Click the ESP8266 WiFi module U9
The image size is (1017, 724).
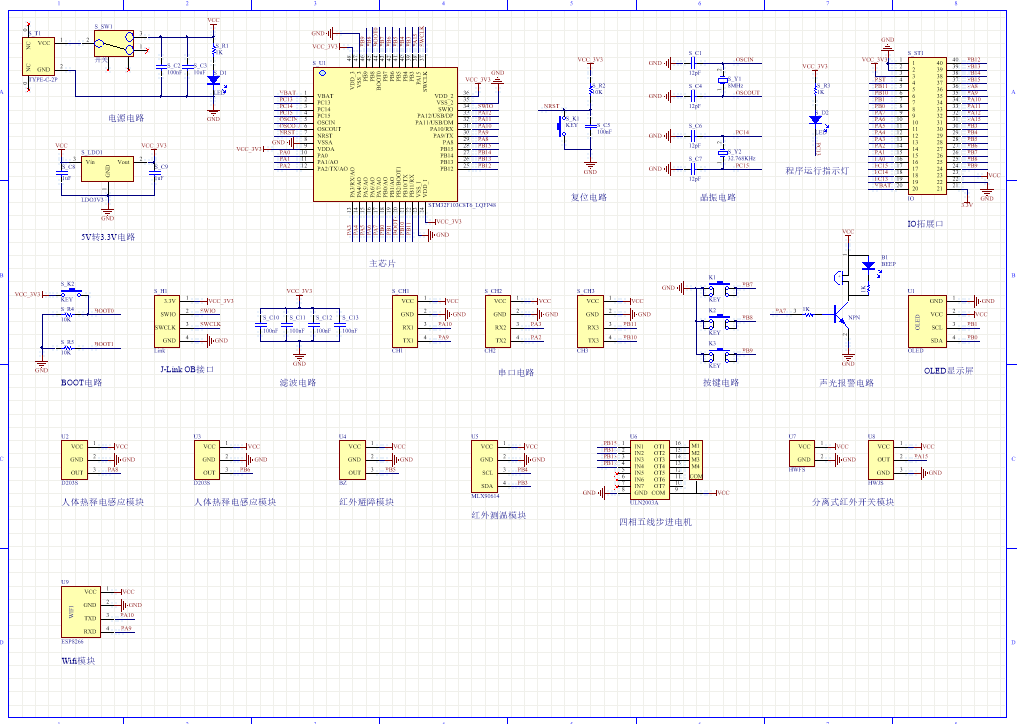81,612
